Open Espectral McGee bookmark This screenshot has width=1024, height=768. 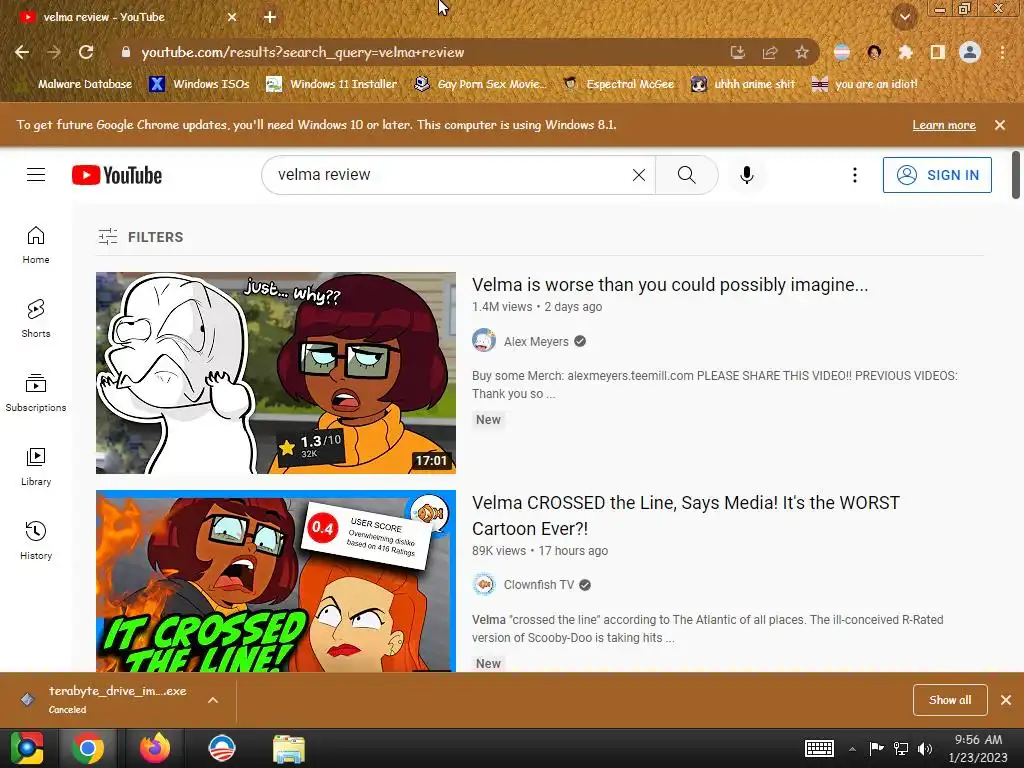[619, 84]
